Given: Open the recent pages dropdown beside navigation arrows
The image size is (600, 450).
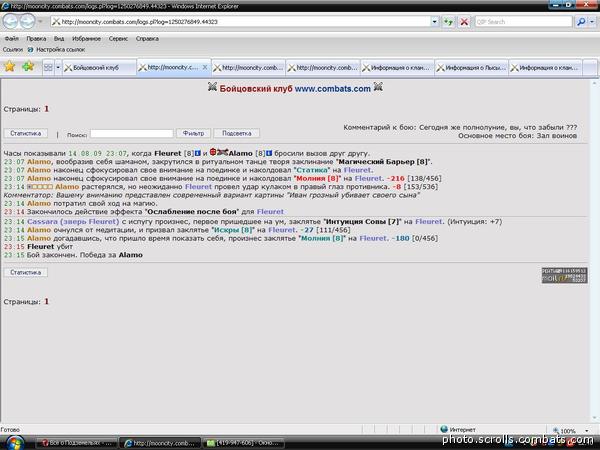Looking at the screenshot, I should click(40, 22).
